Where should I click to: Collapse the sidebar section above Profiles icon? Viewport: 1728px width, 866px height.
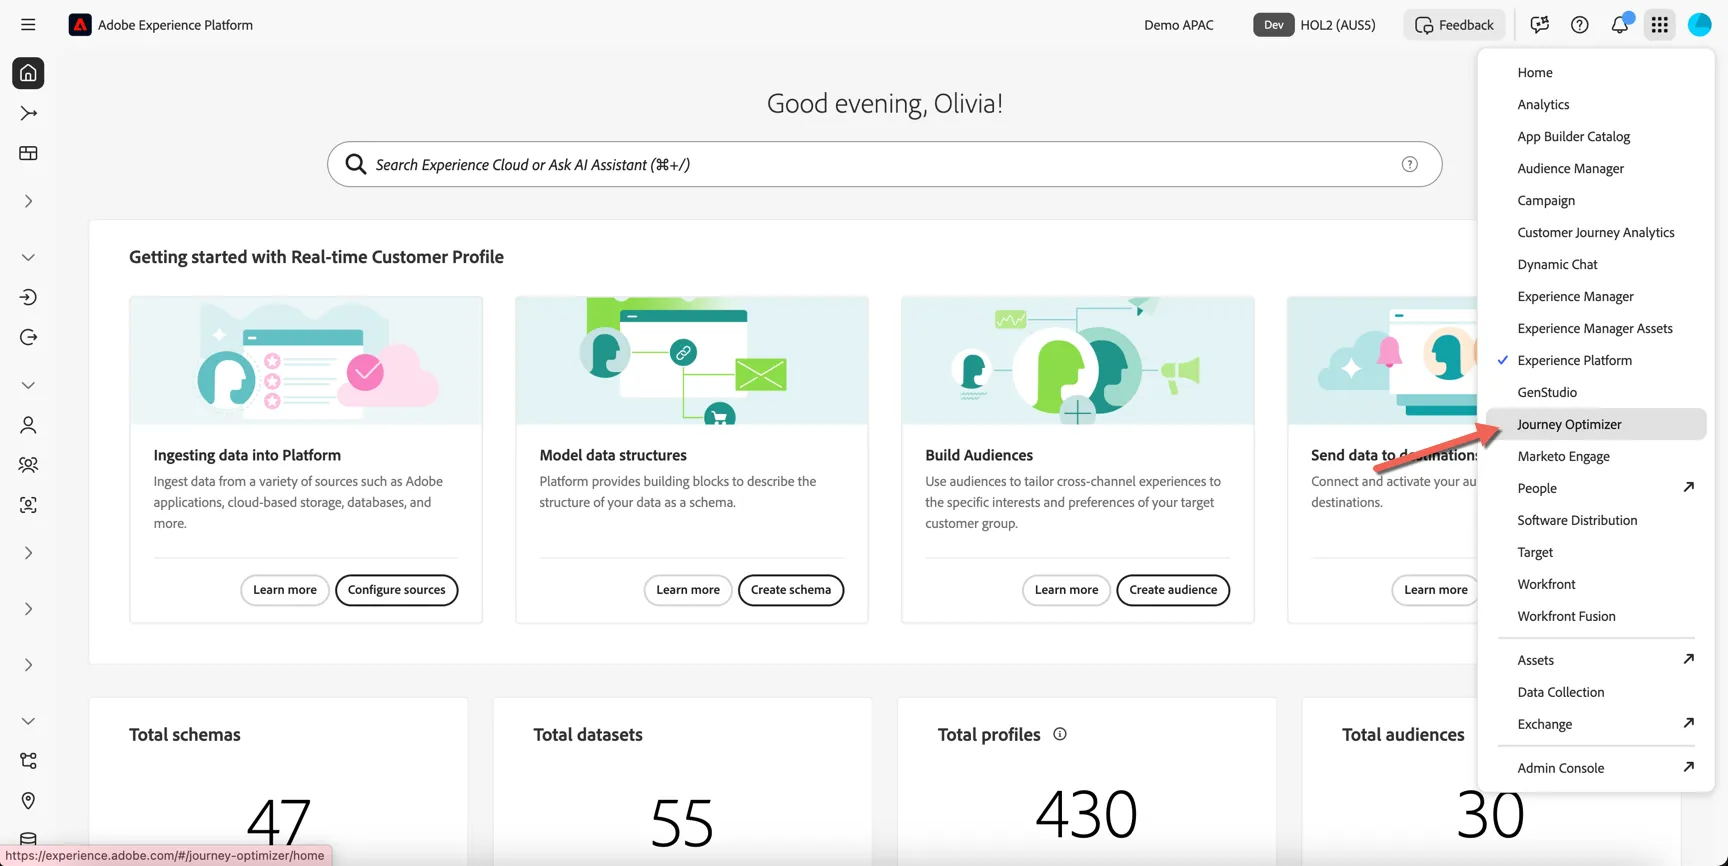tap(28, 385)
